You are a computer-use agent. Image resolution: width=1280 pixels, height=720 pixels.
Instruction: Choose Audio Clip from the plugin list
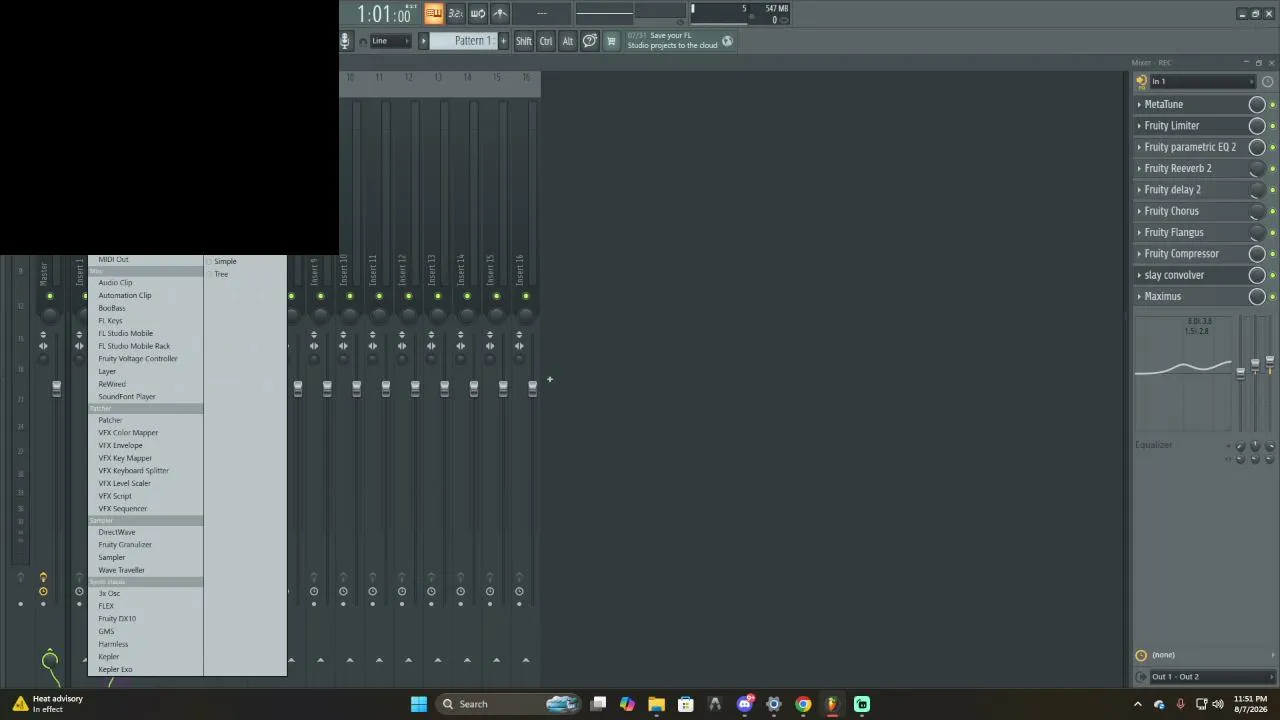point(115,282)
